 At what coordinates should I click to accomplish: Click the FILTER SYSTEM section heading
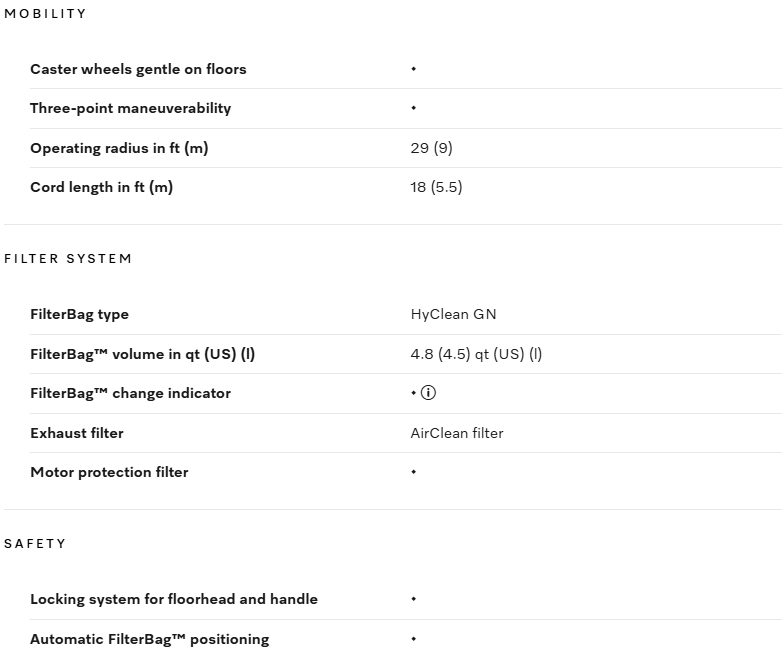coord(68,259)
